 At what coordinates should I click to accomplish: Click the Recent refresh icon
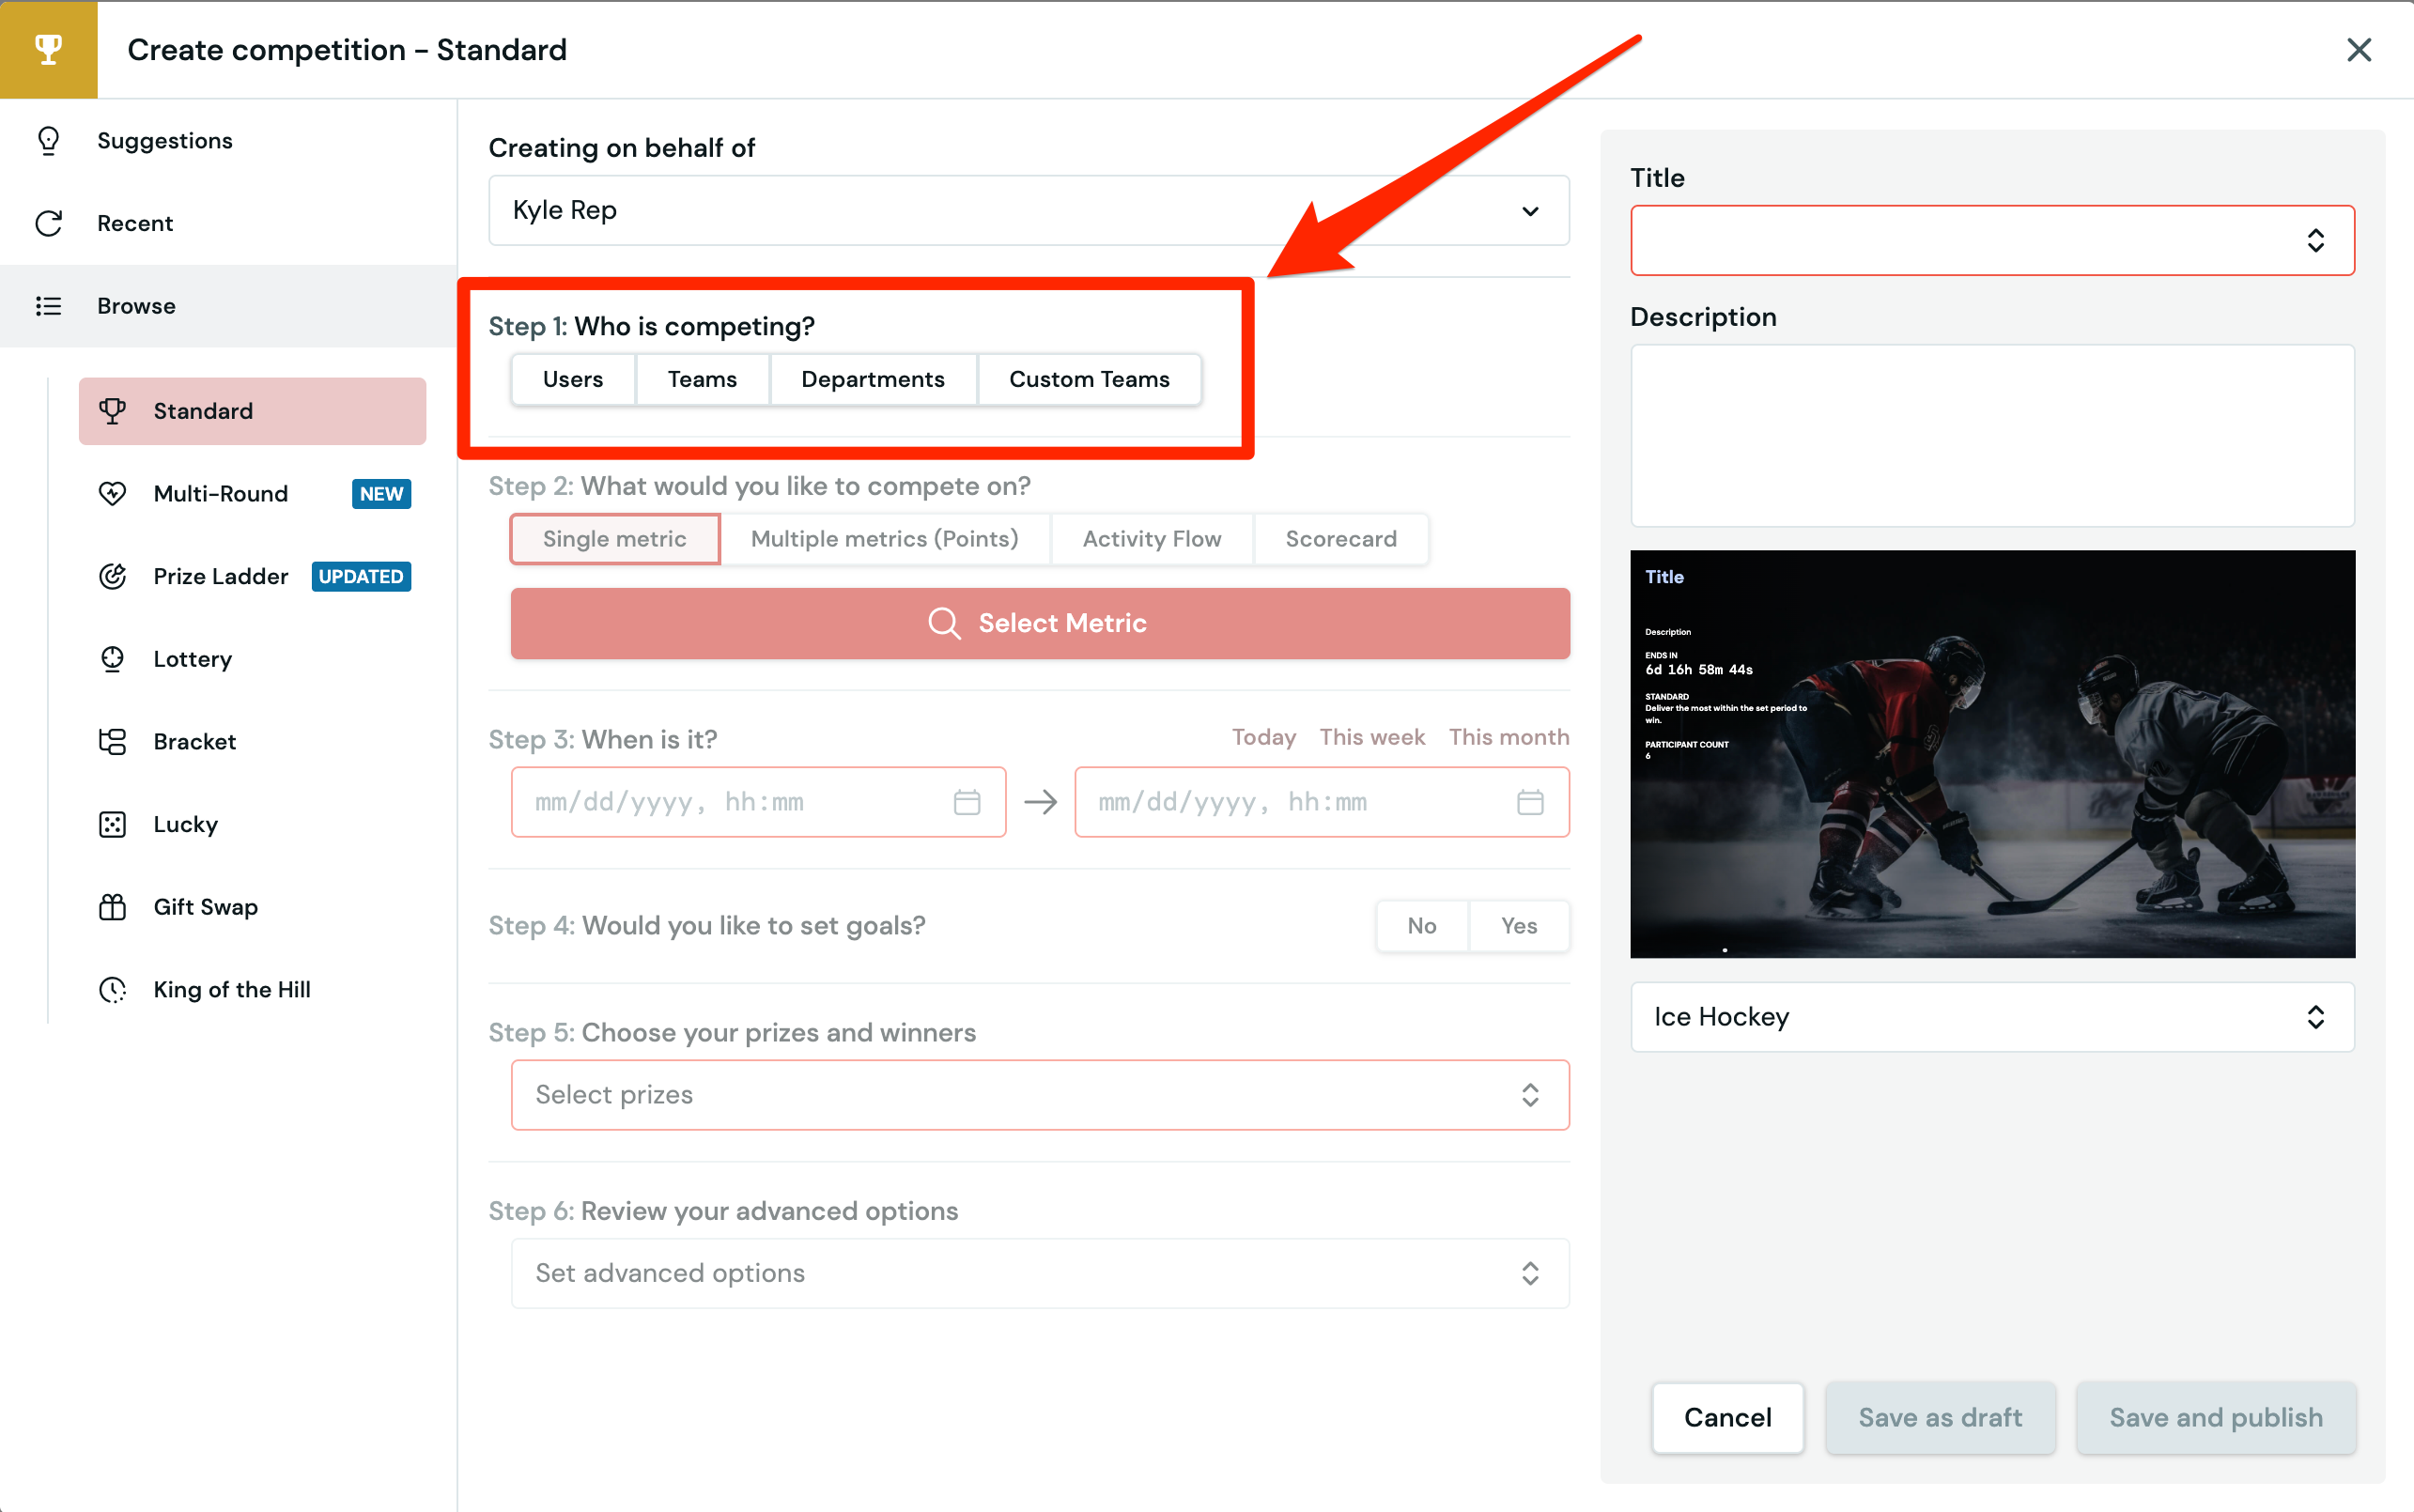pos(48,223)
